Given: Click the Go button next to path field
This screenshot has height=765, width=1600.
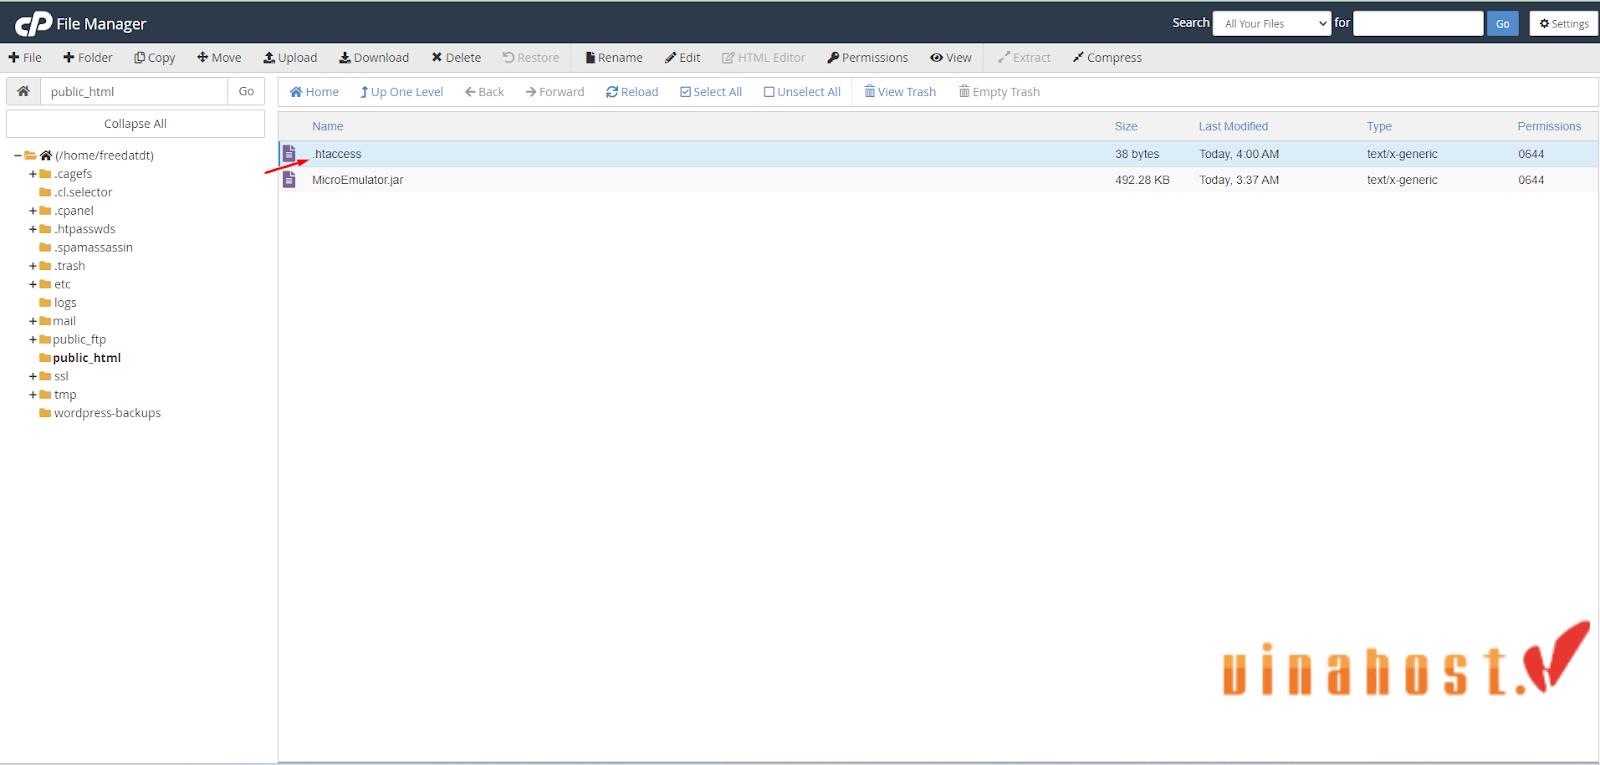Looking at the screenshot, I should point(246,91).
